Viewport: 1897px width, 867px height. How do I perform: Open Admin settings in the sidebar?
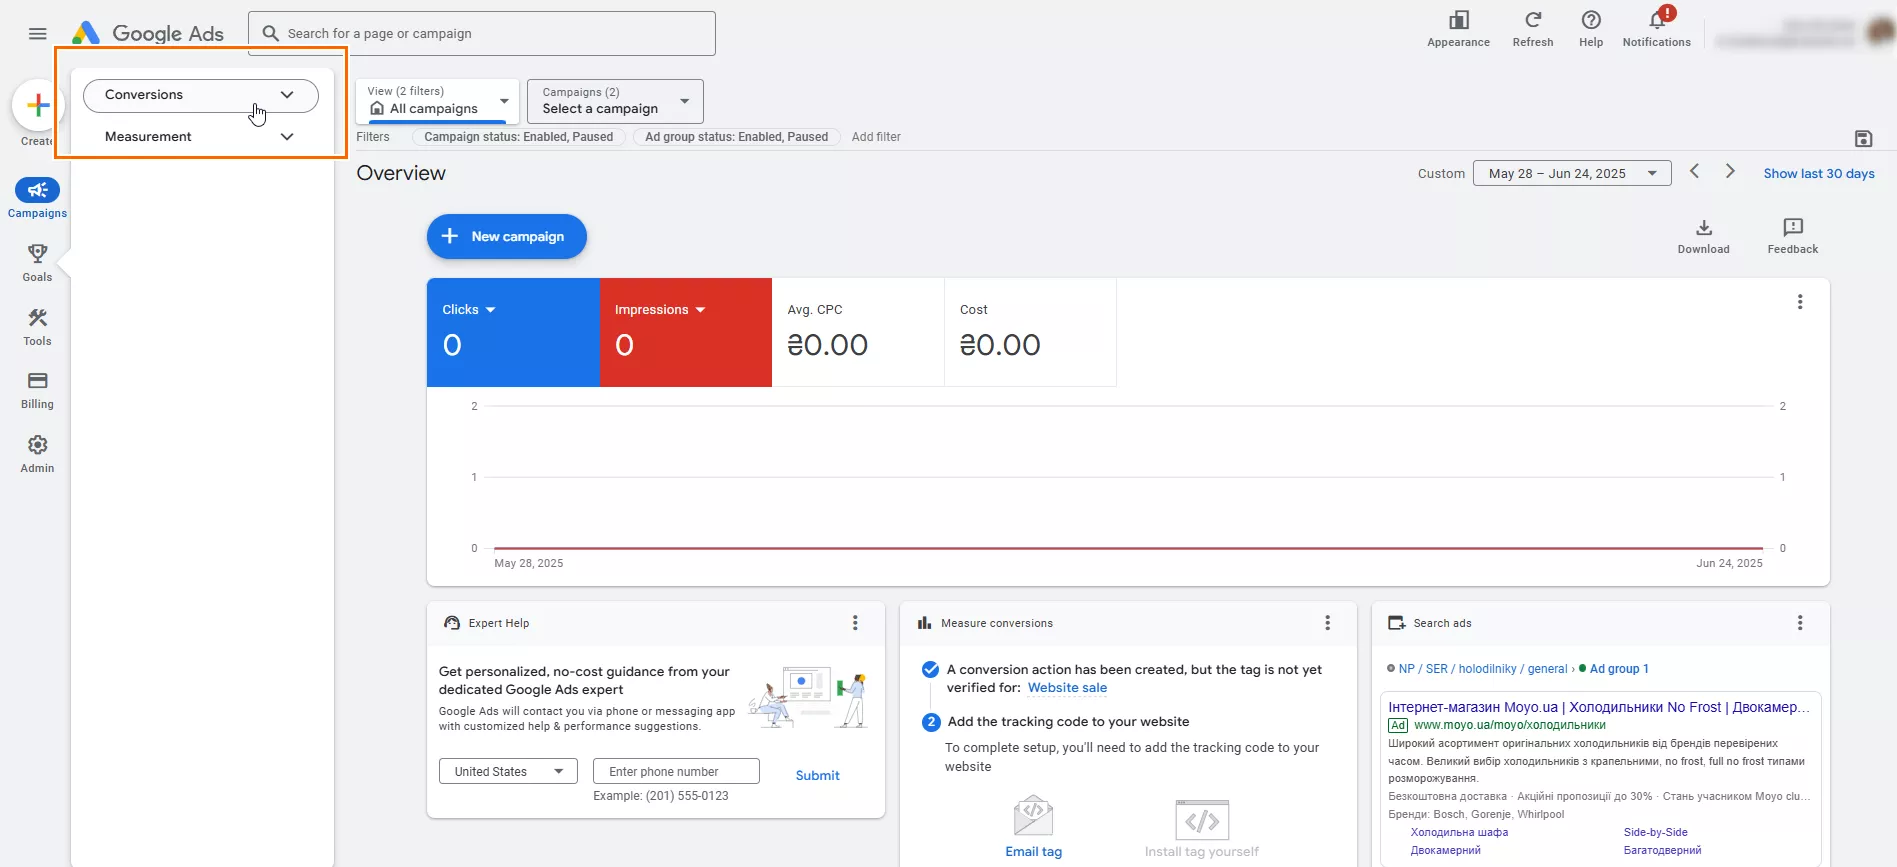[x=37, y=453]
